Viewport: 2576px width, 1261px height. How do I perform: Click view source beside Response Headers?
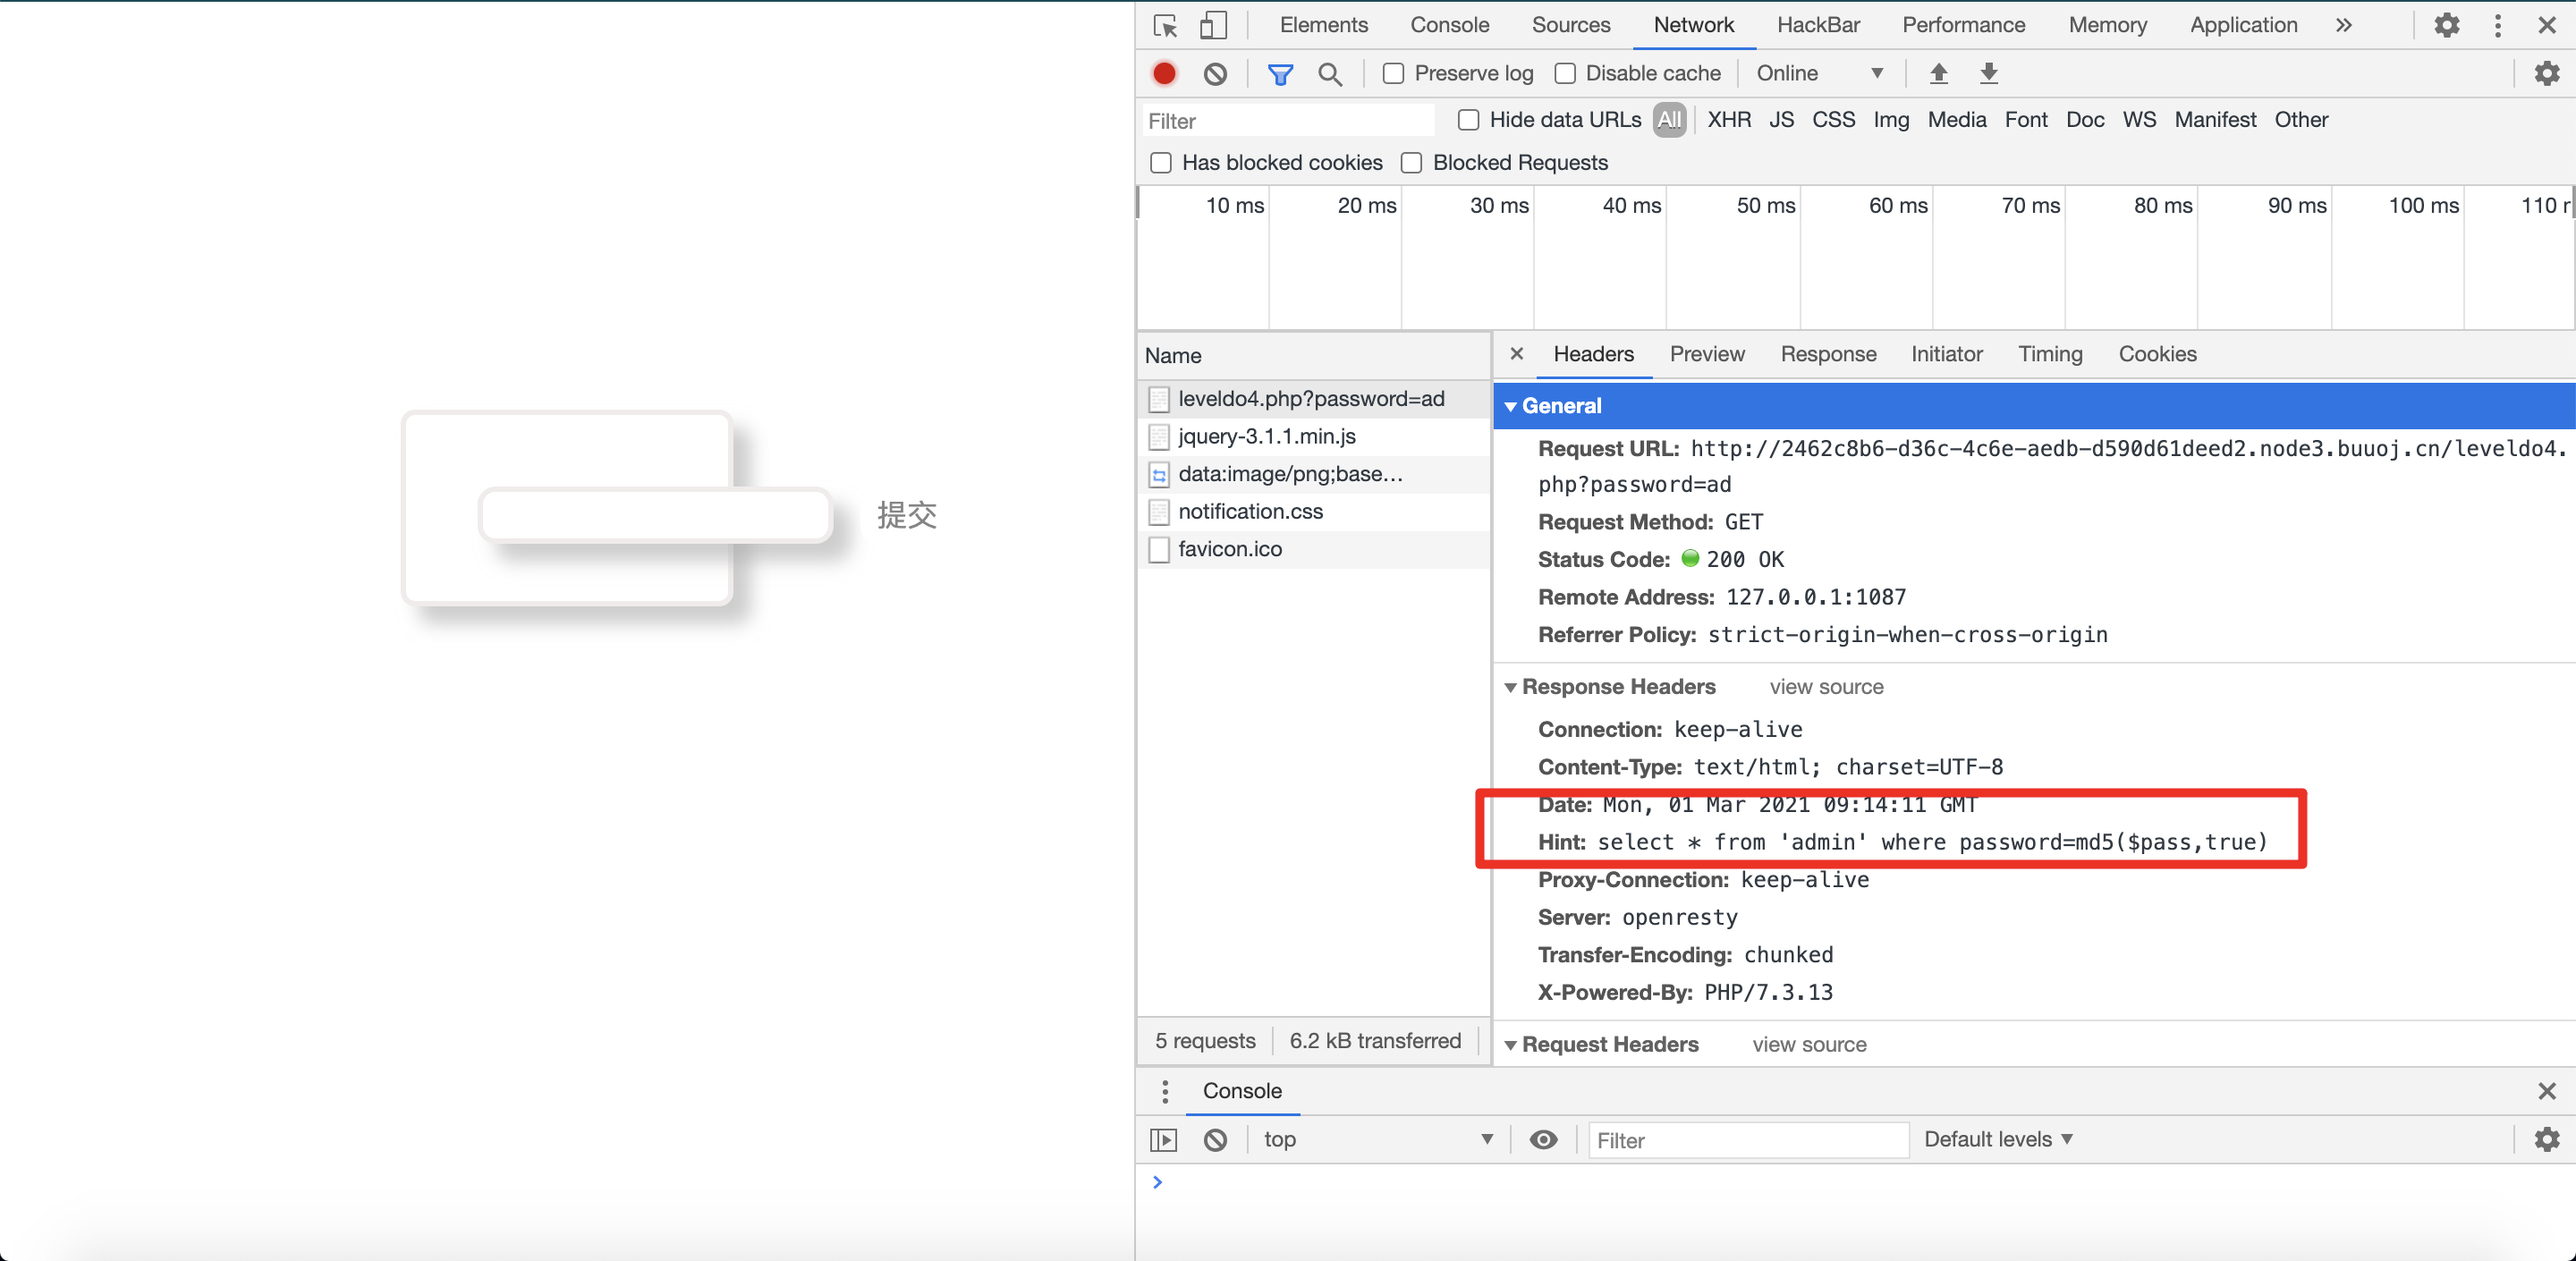click(1826, 687)
